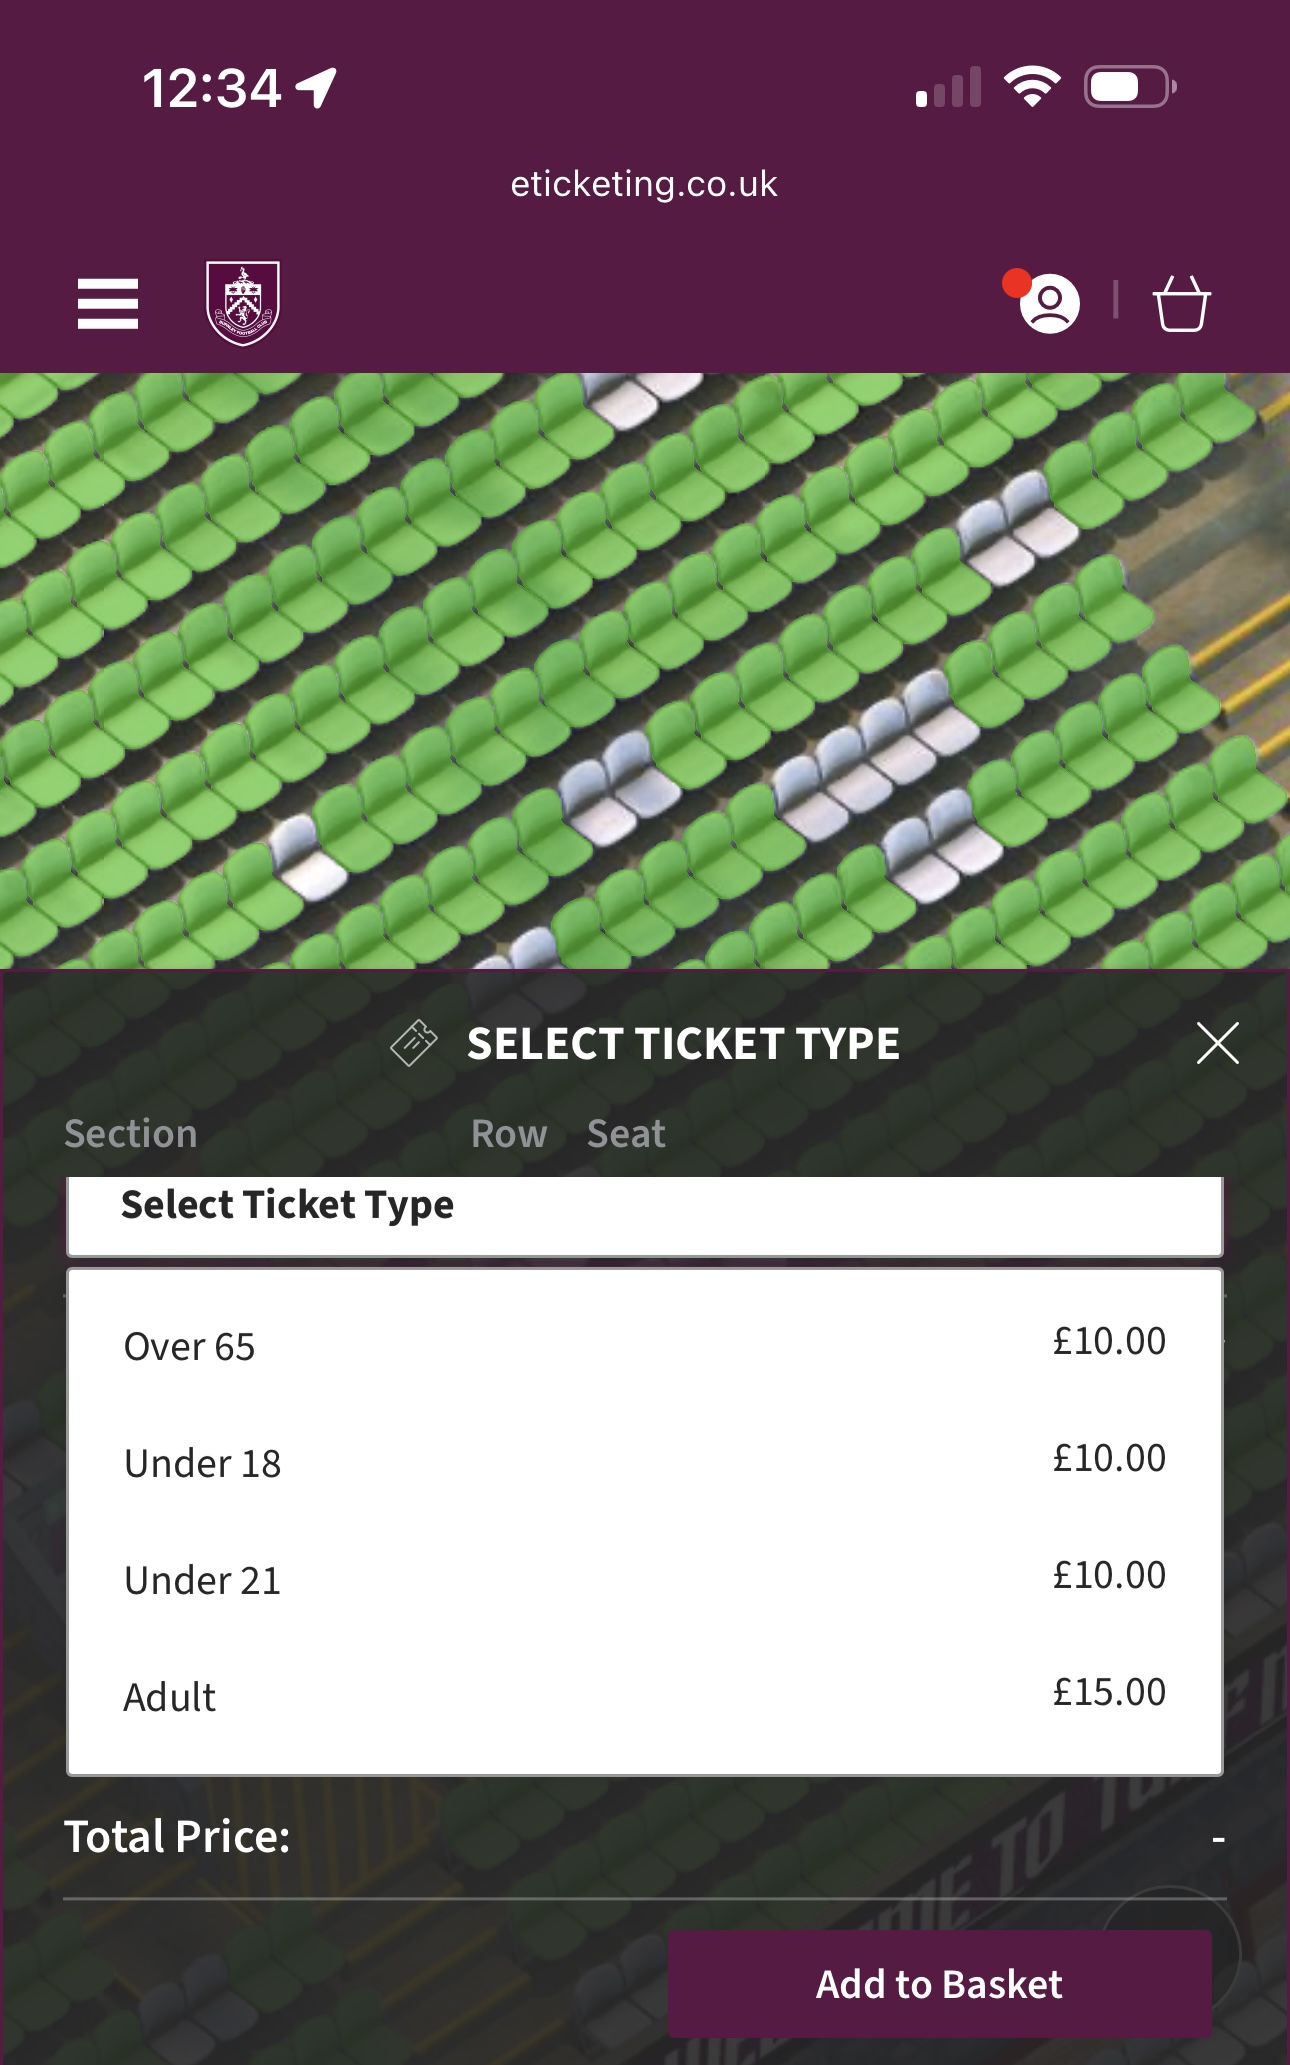
Task: Tap the Burnley club crest logo
Action: [x=243, y=303]
